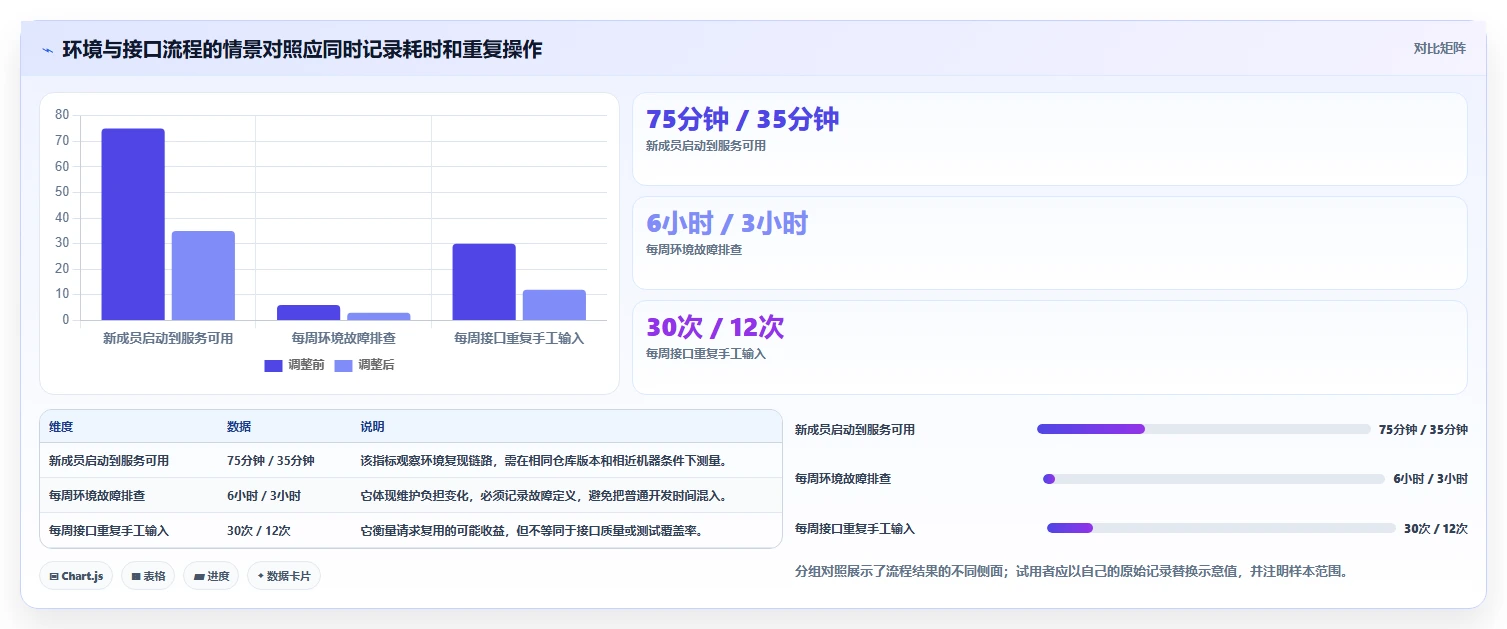Open the 30次 / 12次 data card
This screenshot has width=1507, height=629.
click(x=1049, y=348)
